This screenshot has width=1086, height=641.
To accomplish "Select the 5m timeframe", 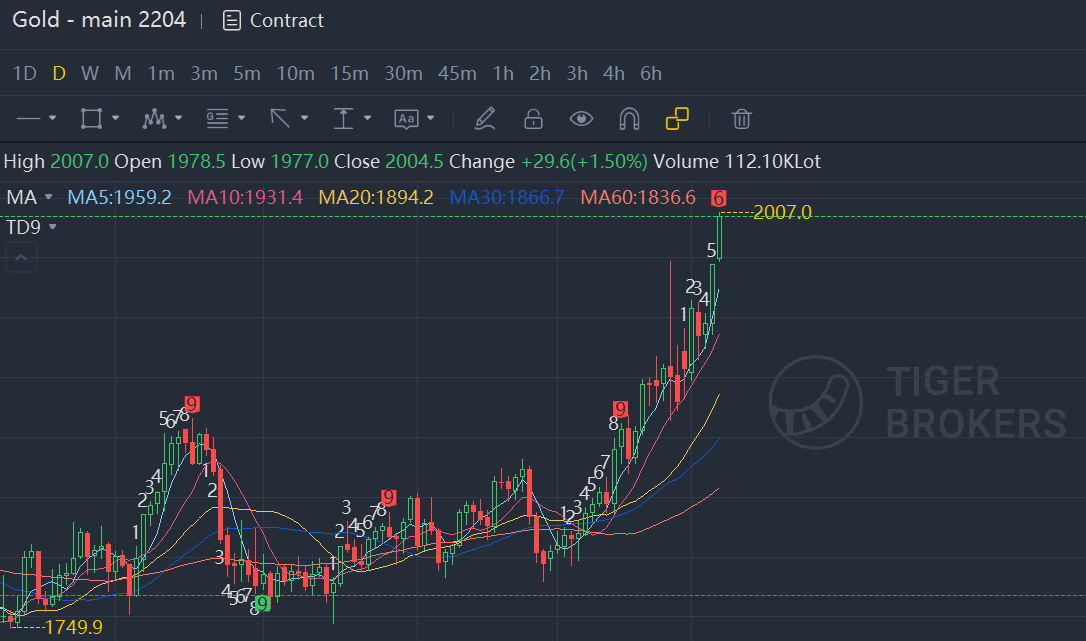I will click(x=247, y=73).
